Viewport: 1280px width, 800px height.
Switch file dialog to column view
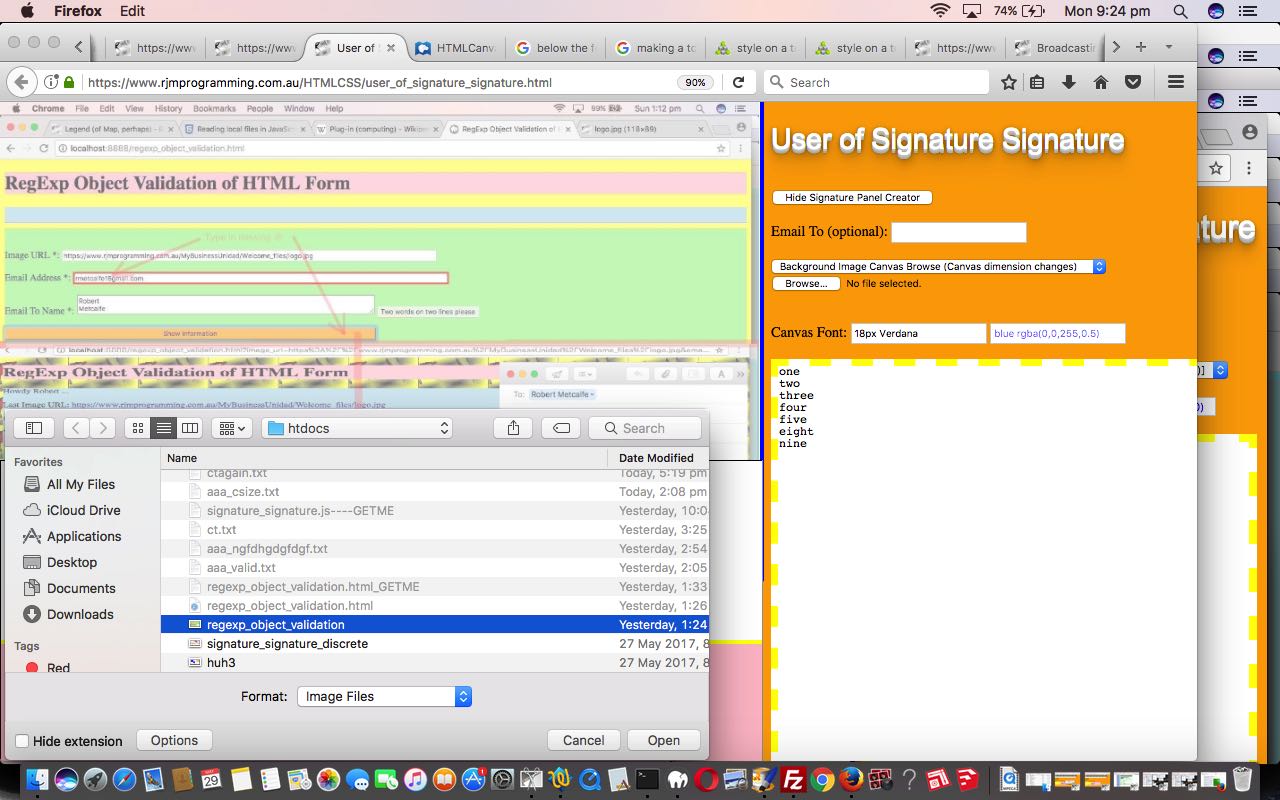[x=189, y=428]
